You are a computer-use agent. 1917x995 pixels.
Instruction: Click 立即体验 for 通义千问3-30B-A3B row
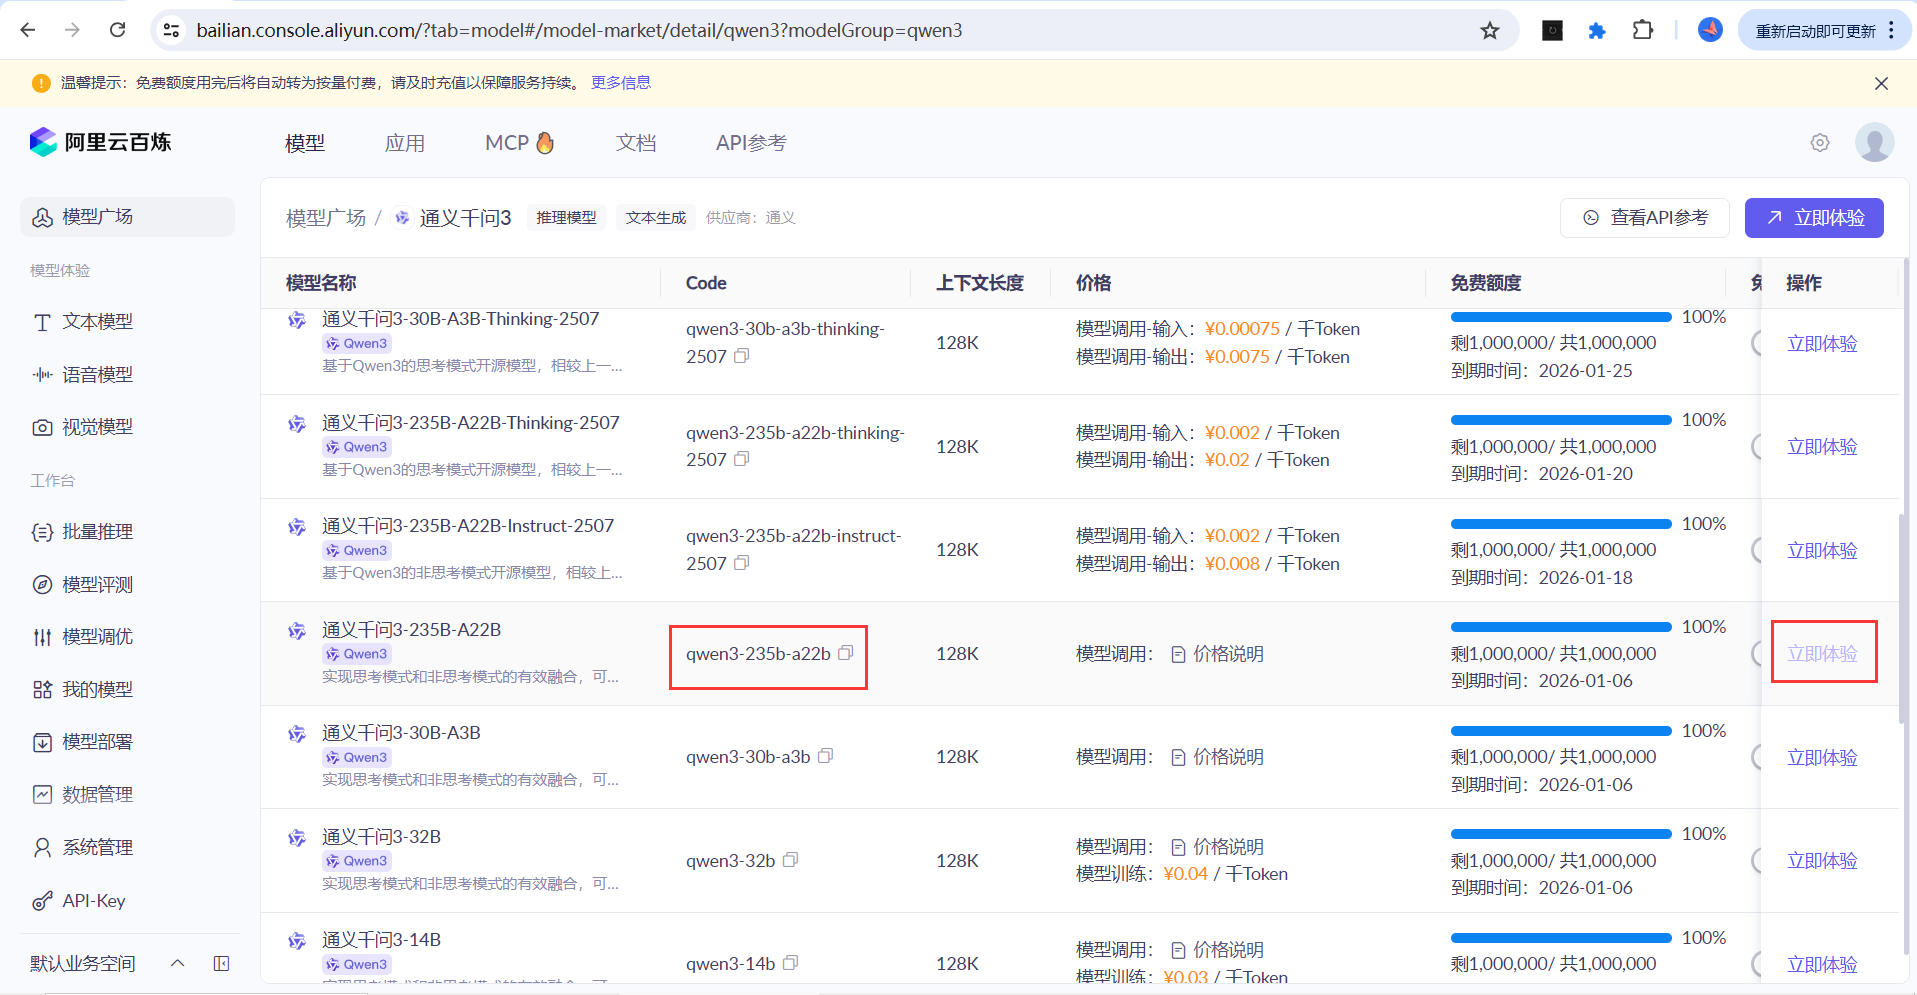1822,758
